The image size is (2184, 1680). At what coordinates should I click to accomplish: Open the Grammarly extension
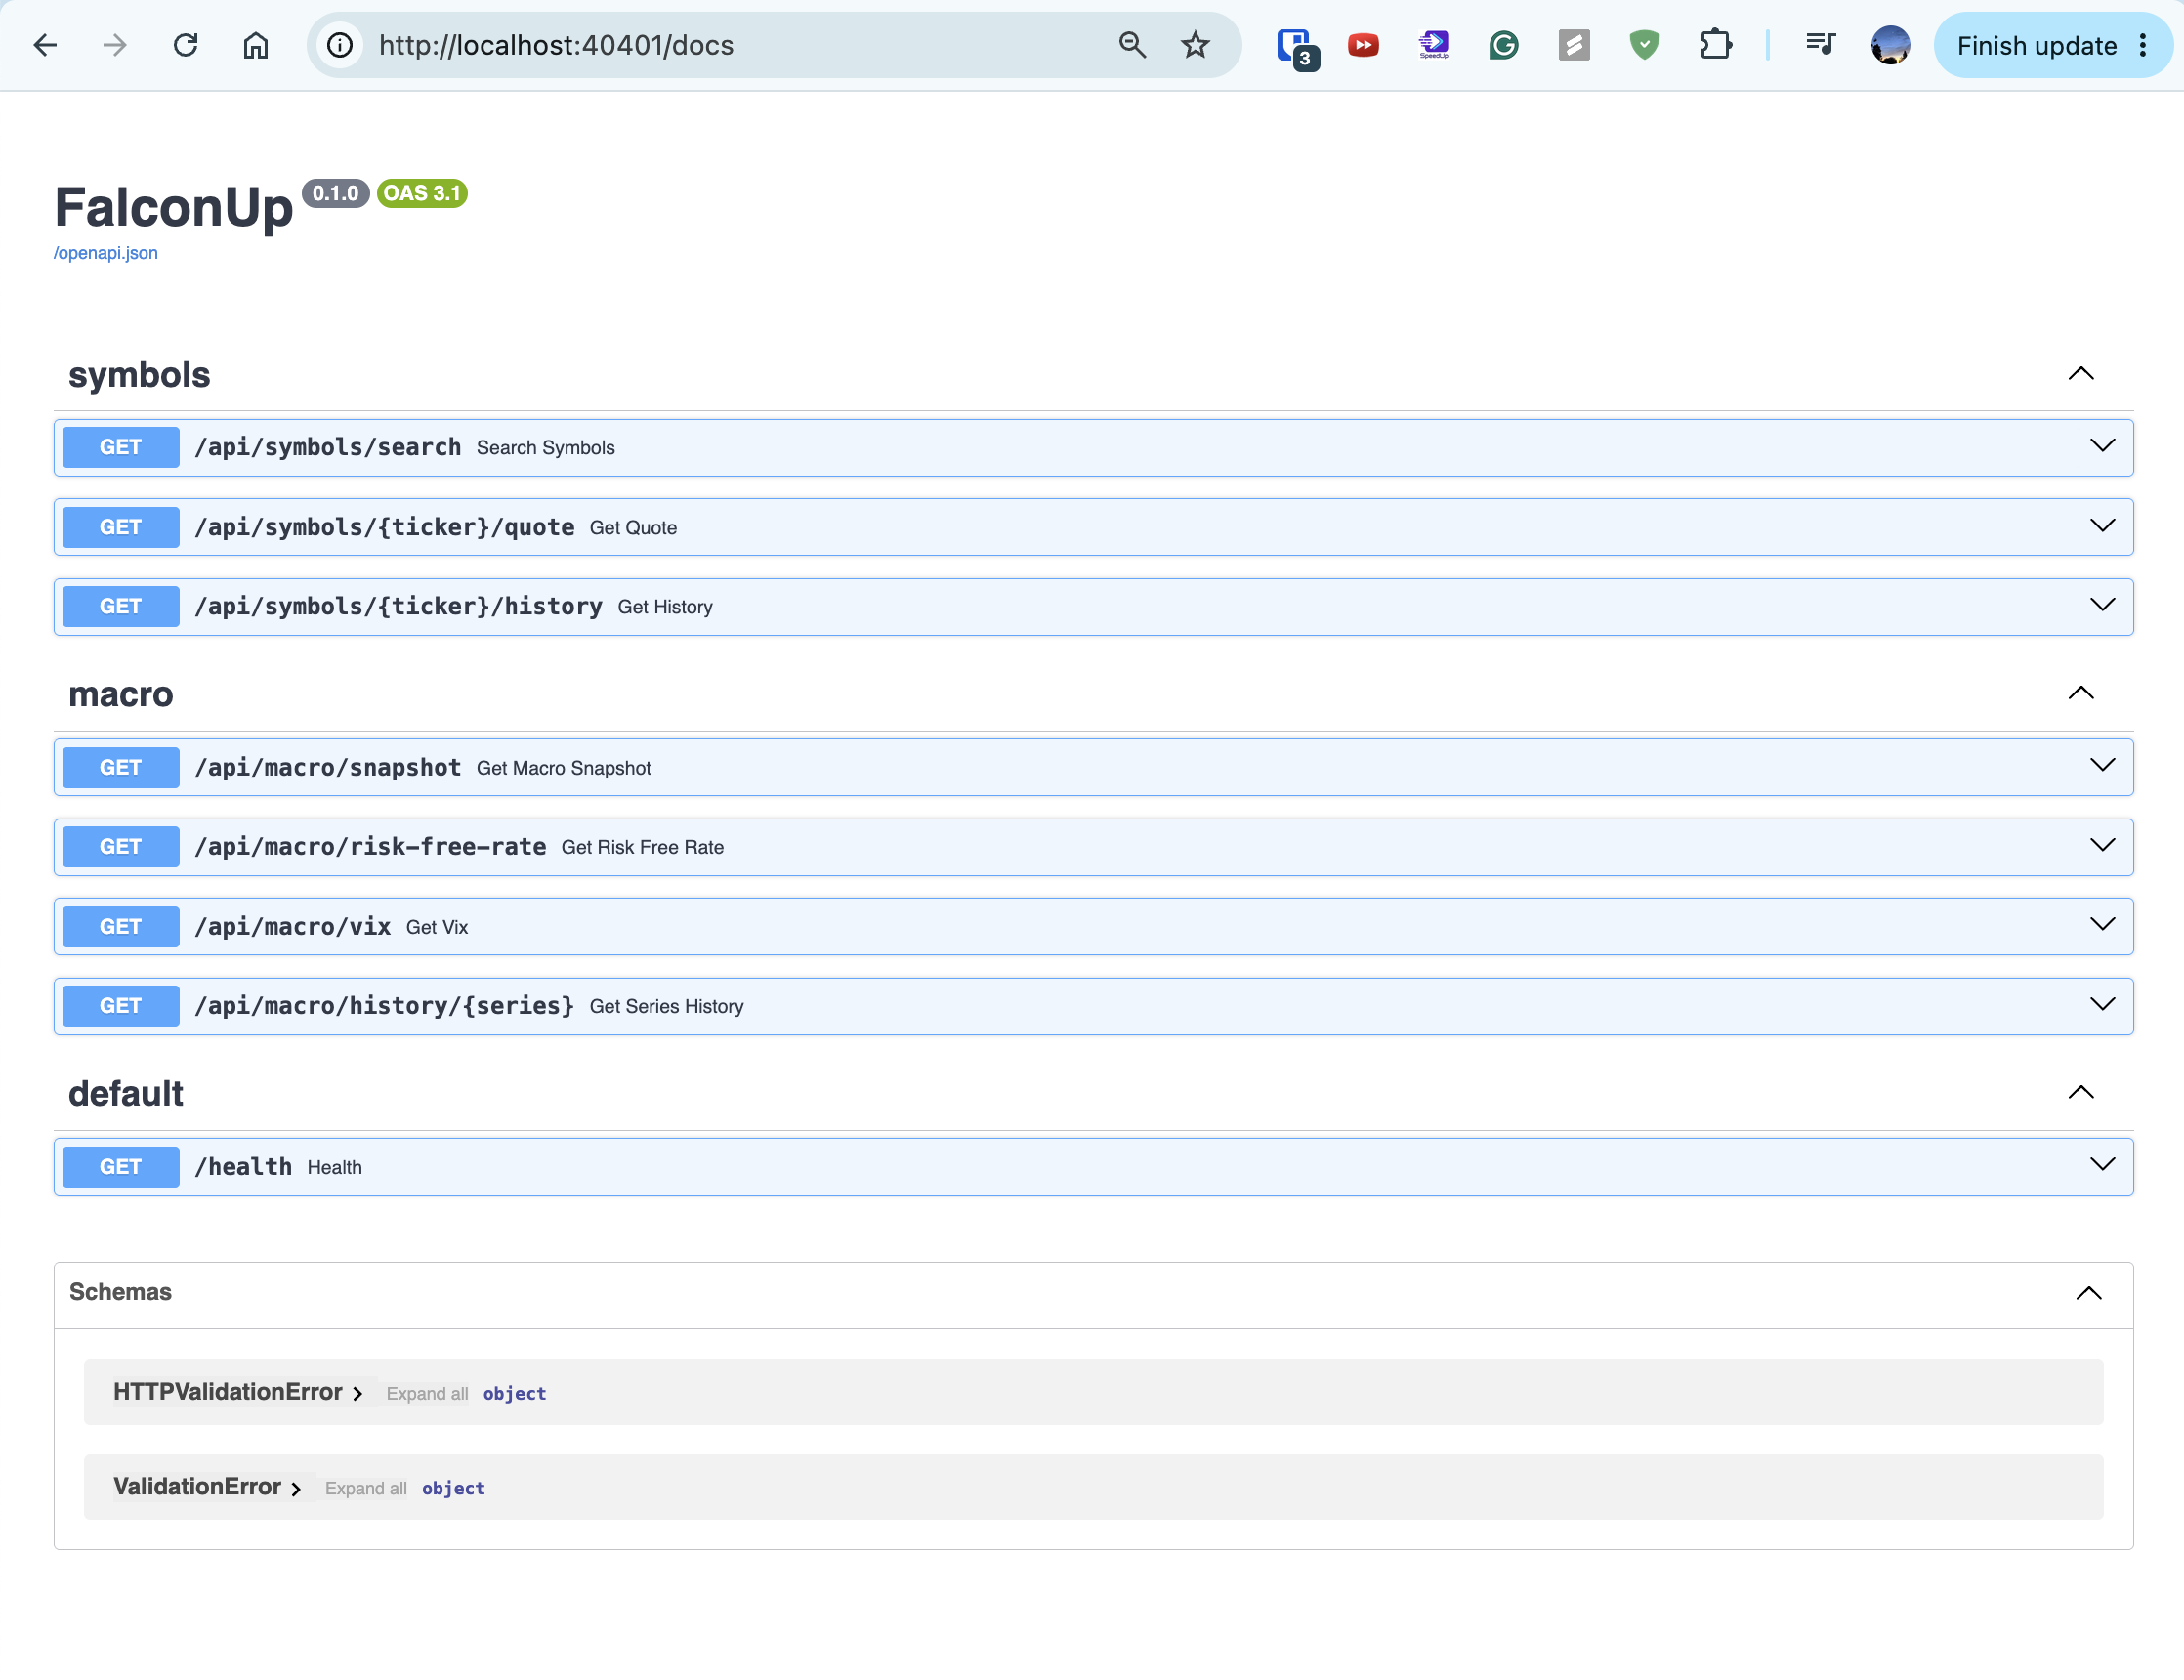point(1503,45)
